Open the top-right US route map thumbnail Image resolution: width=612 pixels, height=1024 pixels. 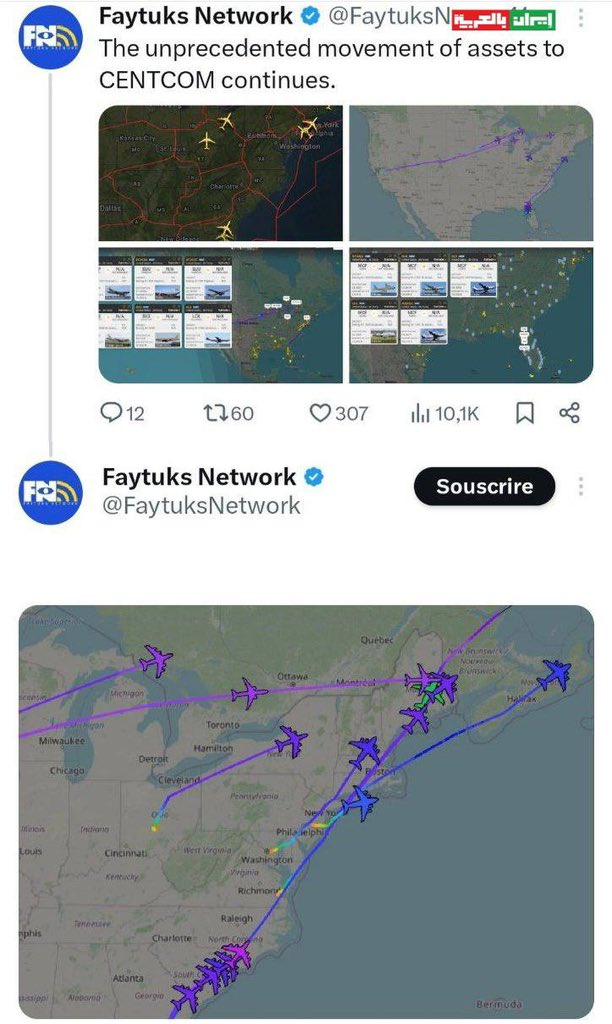[x=471, y=173]
